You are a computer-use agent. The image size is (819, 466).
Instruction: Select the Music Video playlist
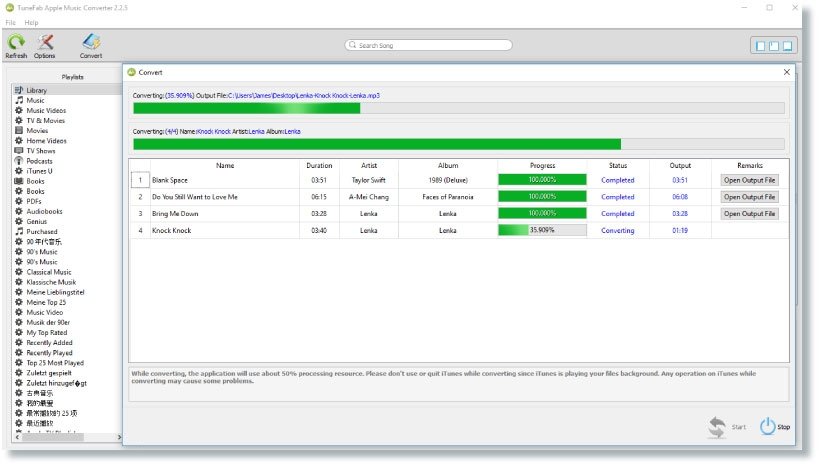[x=44, y=312]
